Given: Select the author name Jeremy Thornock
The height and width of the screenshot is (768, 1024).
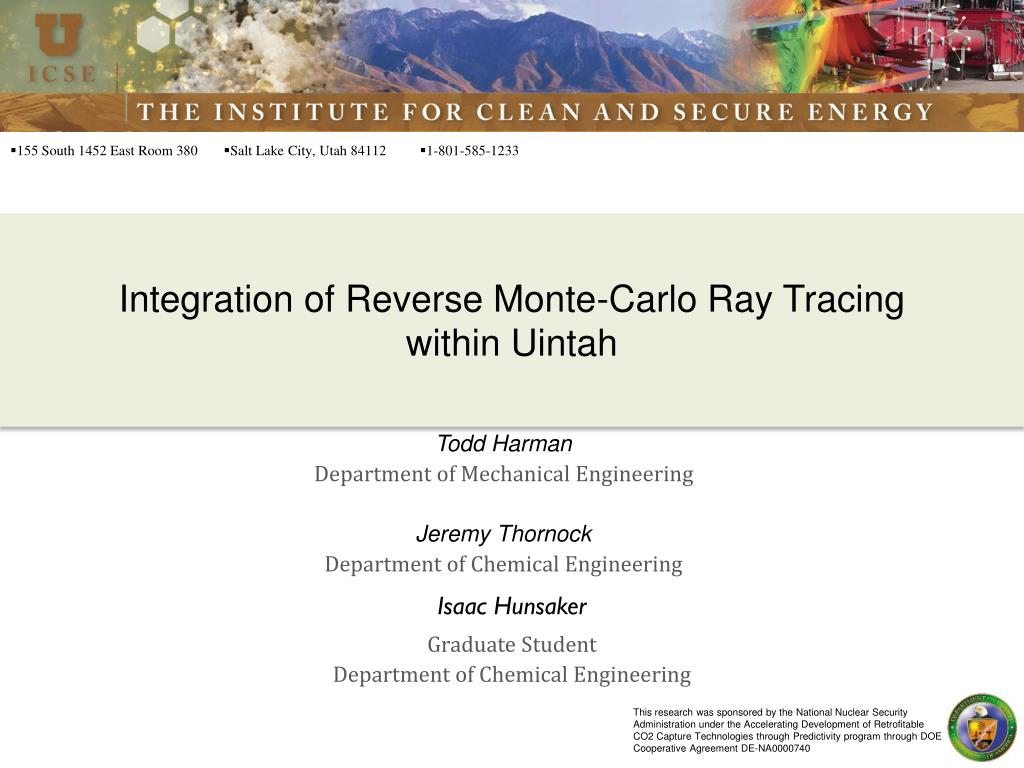Looking at the screenshot, I should pyautogui.click(x=504, y=534).
